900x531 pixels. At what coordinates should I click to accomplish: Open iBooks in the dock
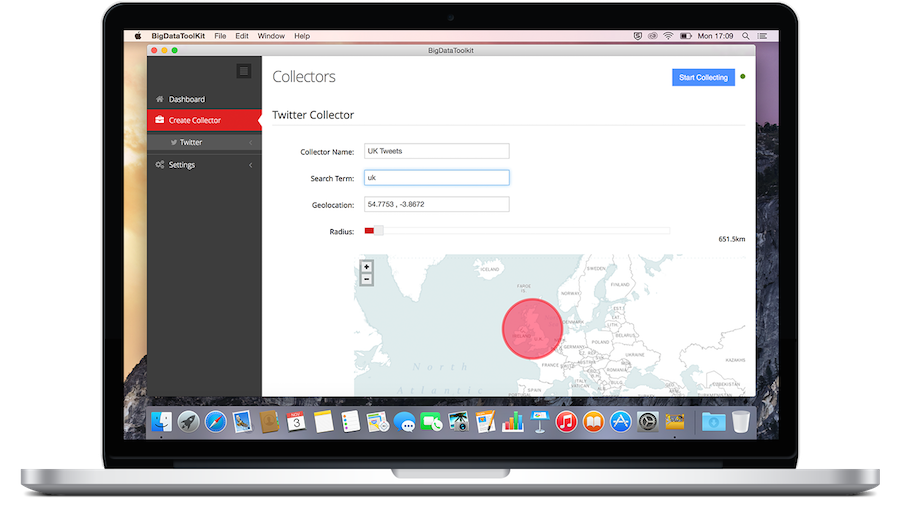point(593,422)
